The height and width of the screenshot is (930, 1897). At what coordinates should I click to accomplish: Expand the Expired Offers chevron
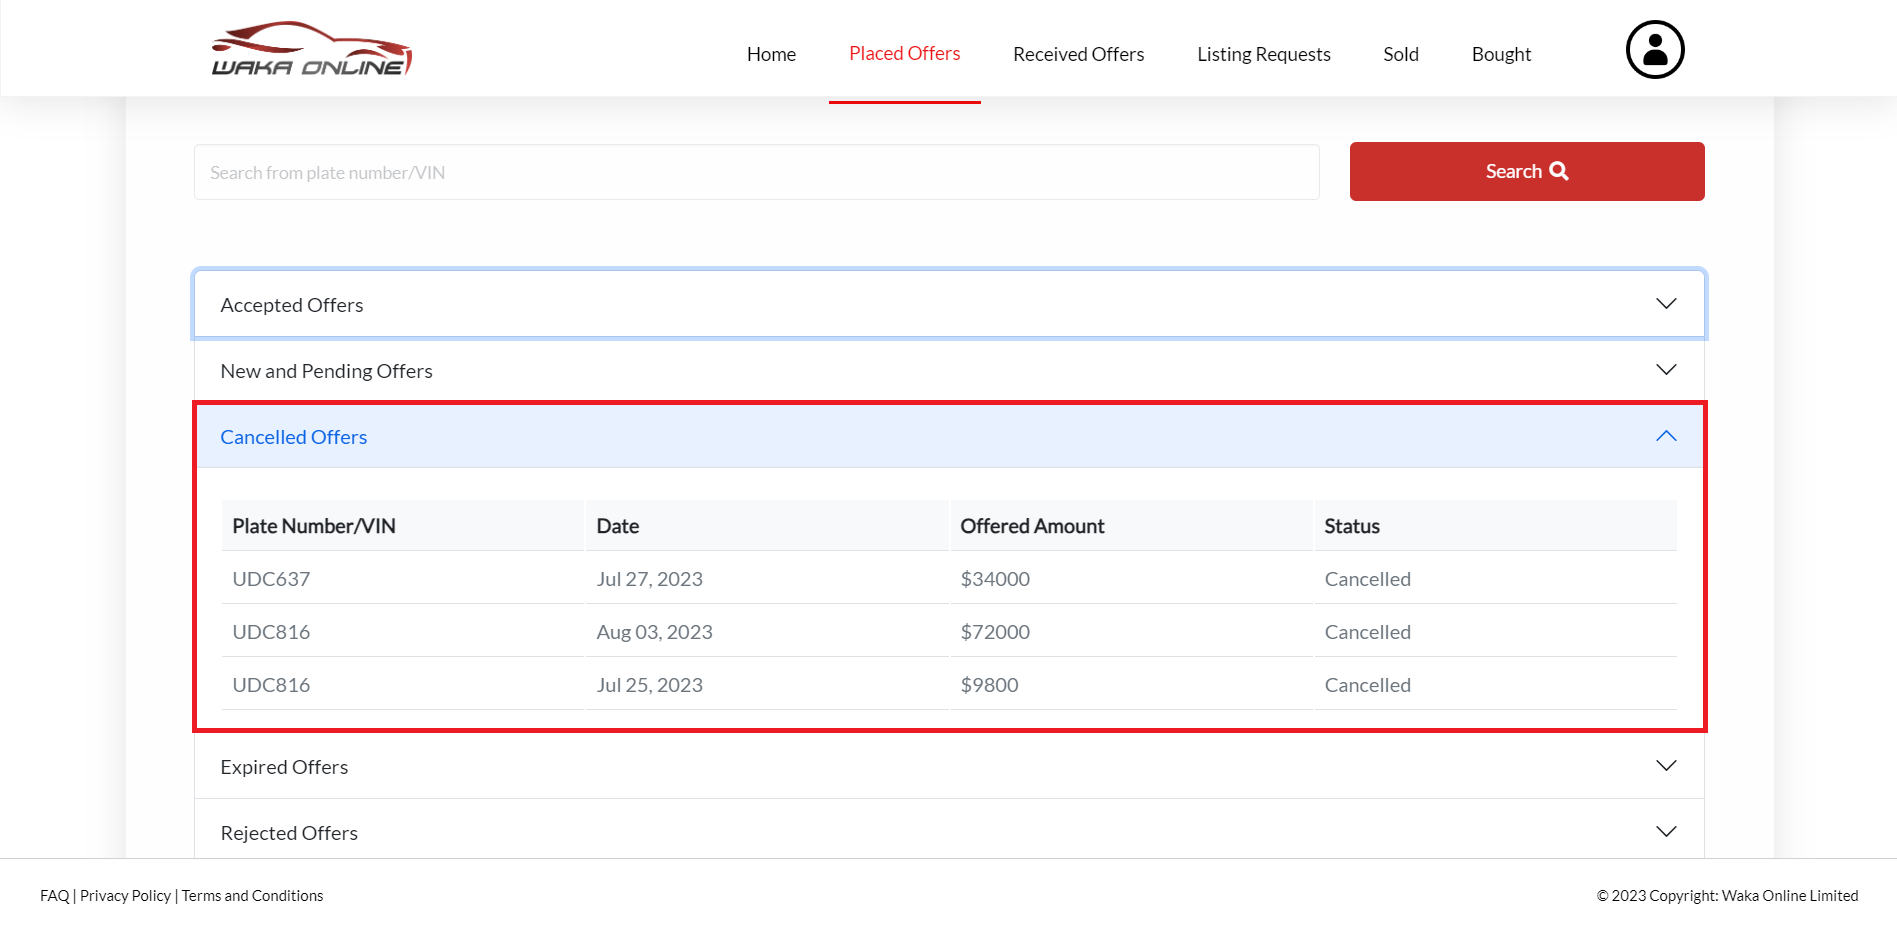pos(1666,766)
